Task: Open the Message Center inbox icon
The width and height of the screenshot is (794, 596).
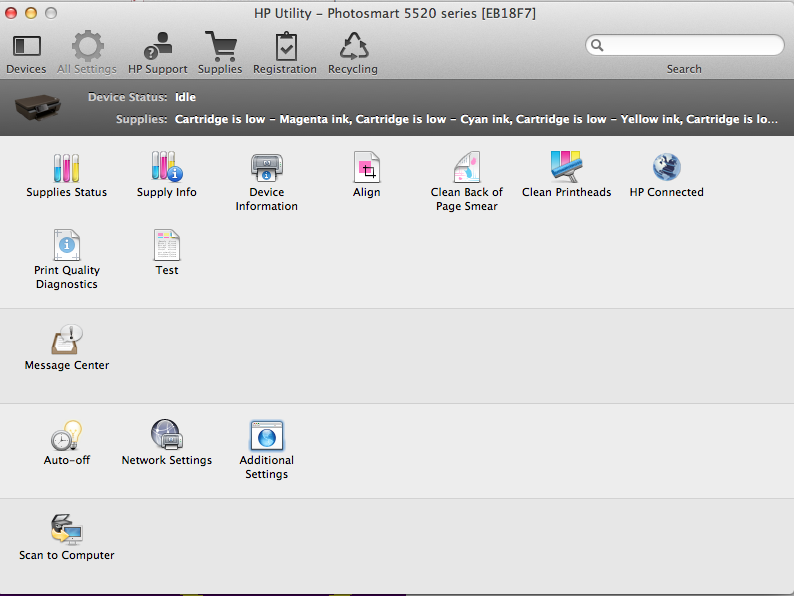Action: click(66, 340)
